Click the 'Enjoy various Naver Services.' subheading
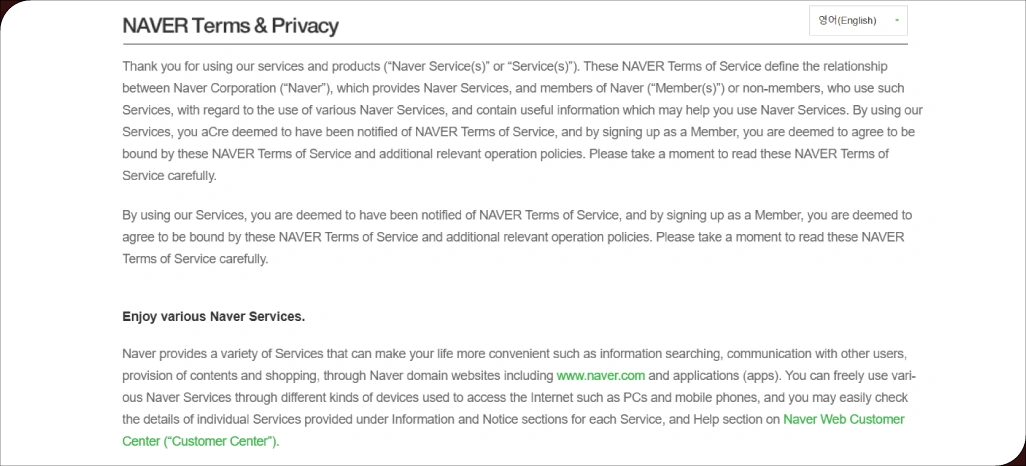 pyautogui.click(x=213, y=316)
